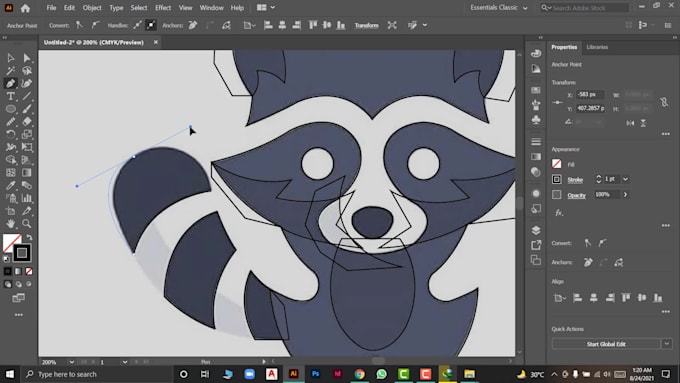Viewport: 680px width, 383px height.
Task: Select the Selection tool arrow
Action: coord(10,58)
